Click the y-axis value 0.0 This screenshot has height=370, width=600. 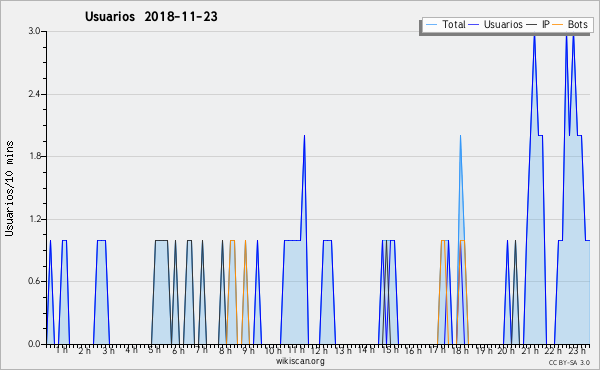(x=34, y=344)
